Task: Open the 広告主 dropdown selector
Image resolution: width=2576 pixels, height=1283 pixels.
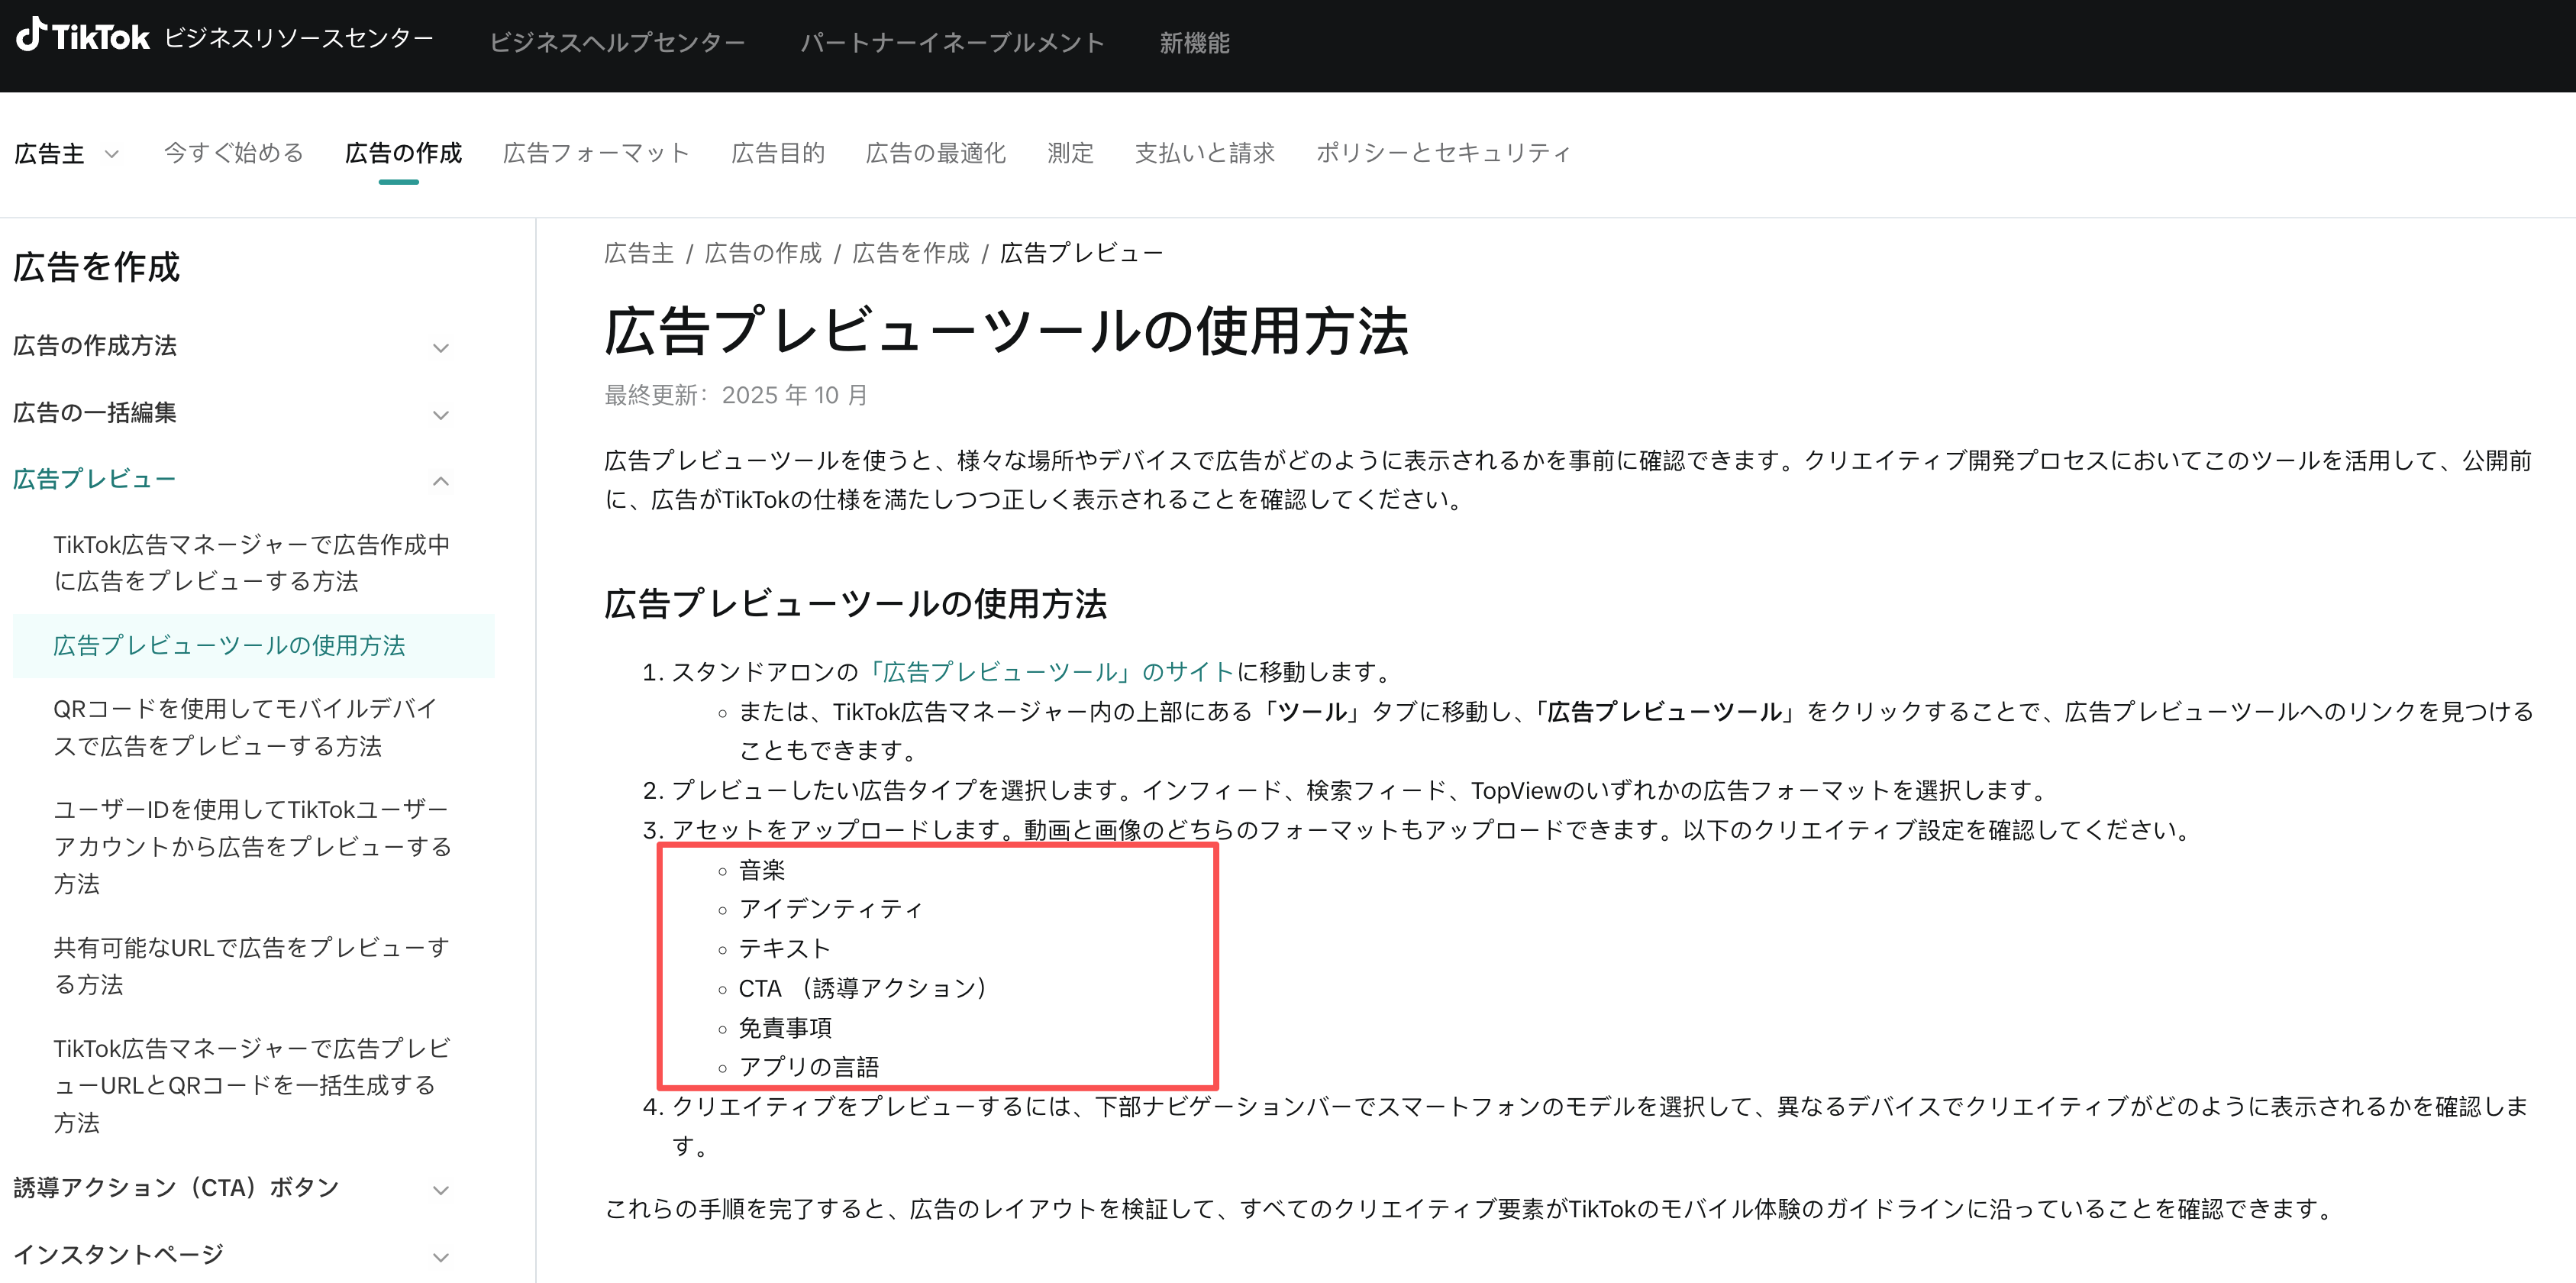Action: coord(67,153)
